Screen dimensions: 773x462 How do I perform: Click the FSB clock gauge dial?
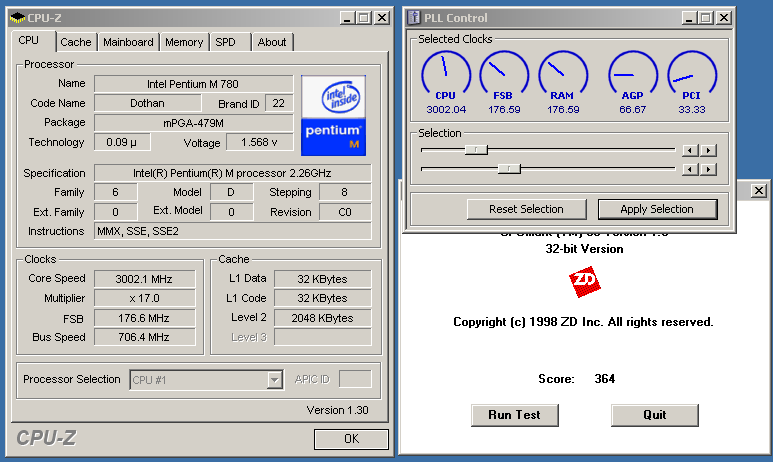pos(504,73)
